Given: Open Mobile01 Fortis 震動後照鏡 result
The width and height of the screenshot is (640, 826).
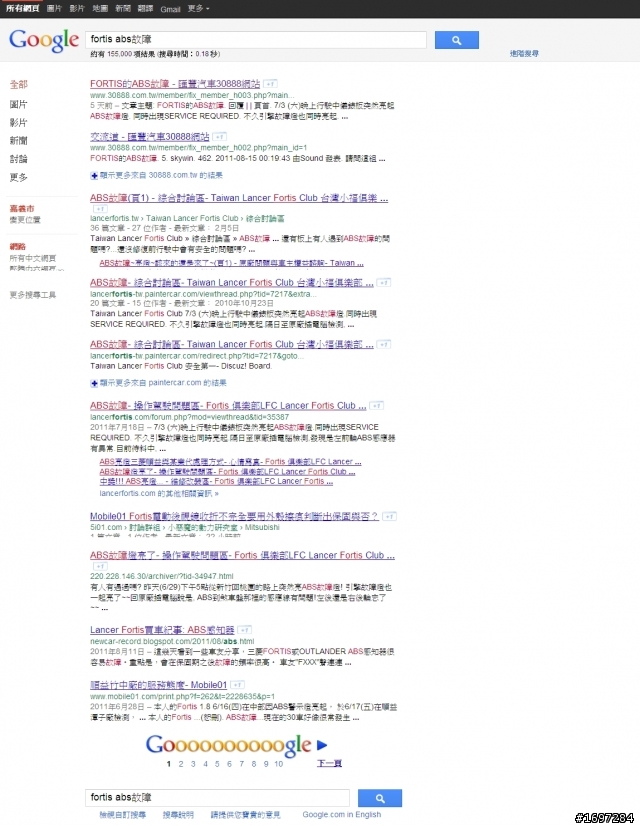Looking at the screenshot, I should 234,516.
